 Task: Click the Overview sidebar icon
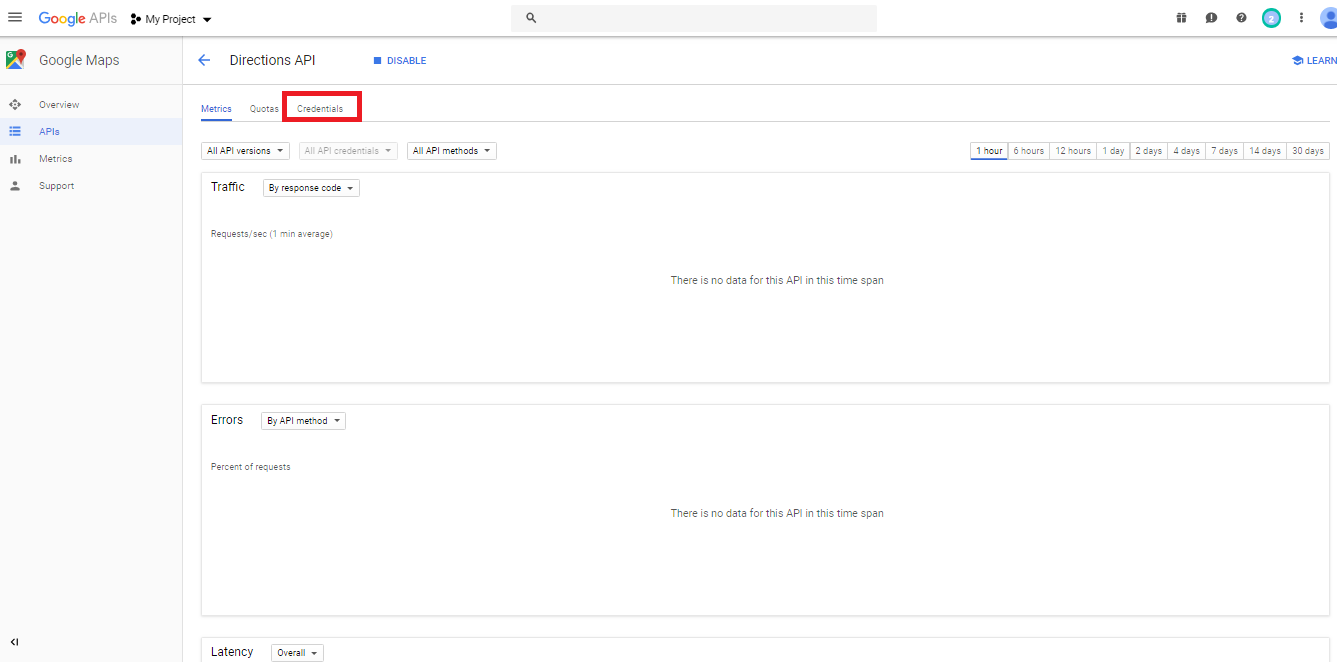(x=15, y=104)
